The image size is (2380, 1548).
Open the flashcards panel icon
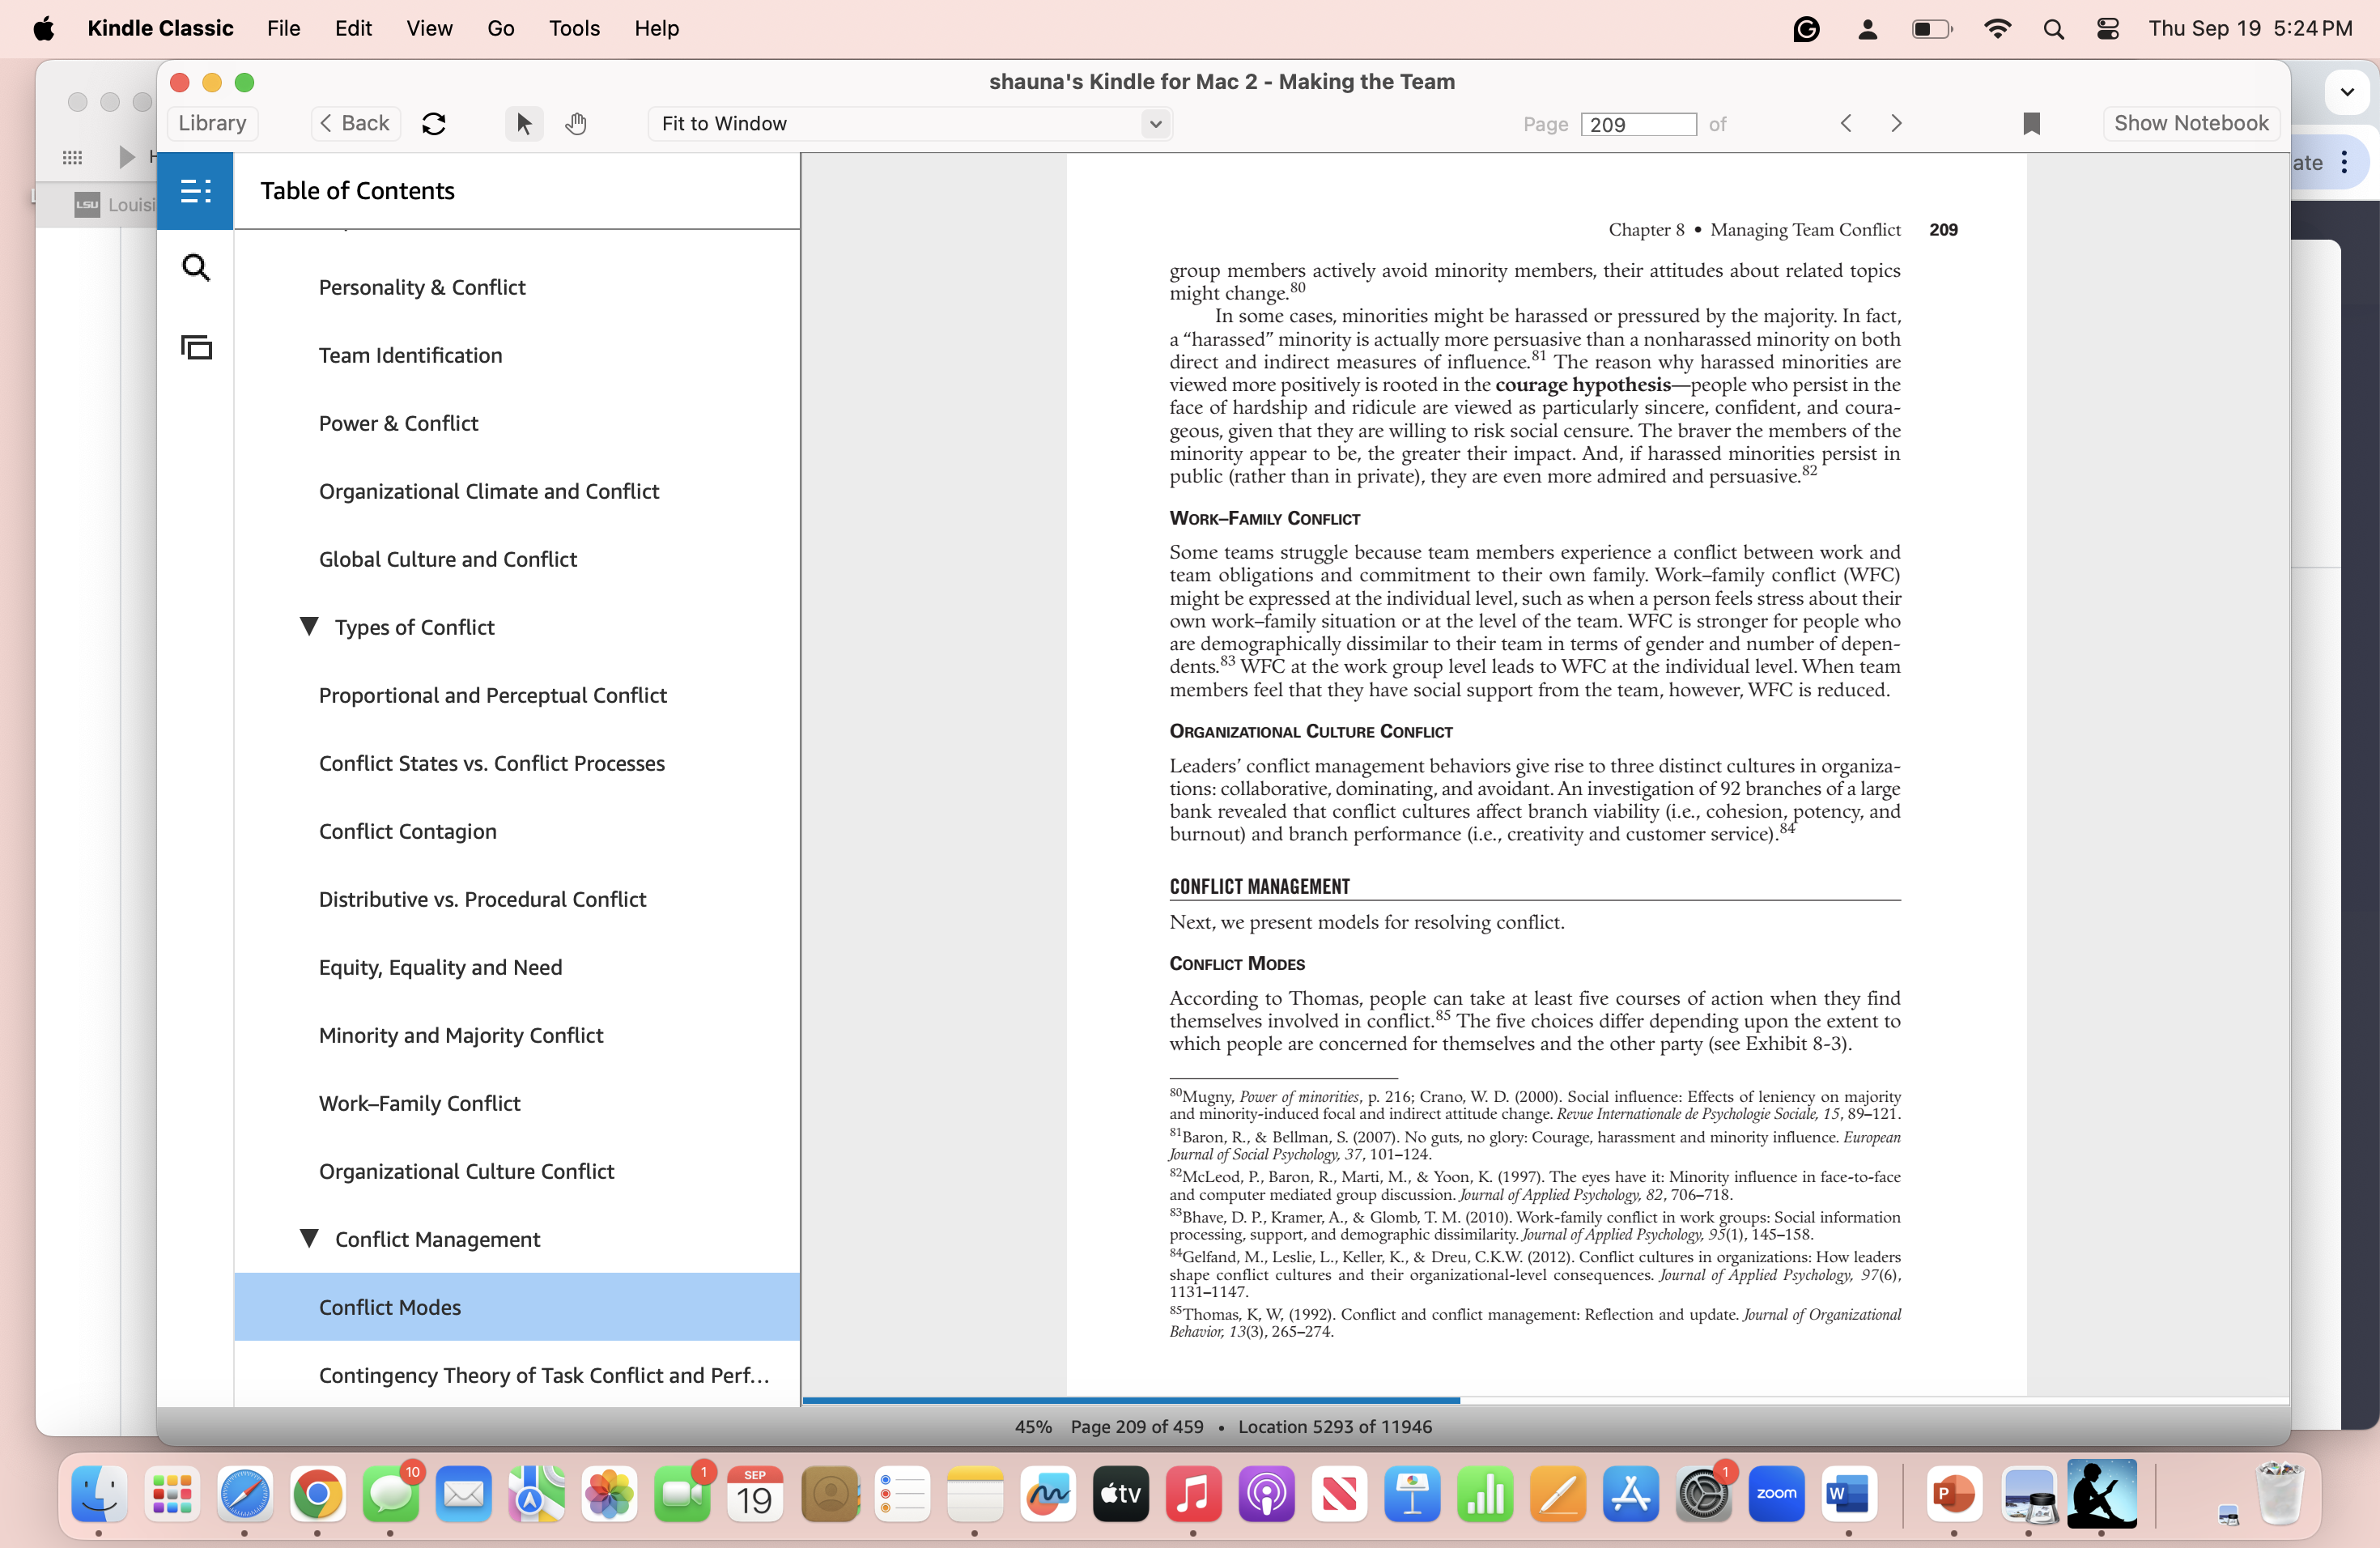click(195, 347)
